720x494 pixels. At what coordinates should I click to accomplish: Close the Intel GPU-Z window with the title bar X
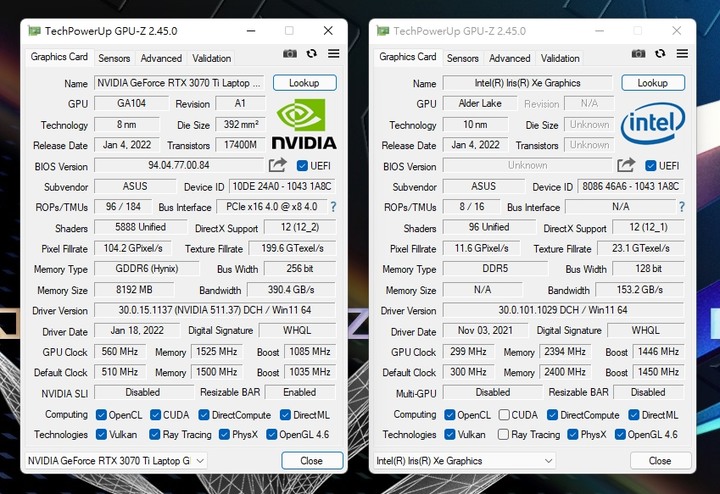point(676,31)
